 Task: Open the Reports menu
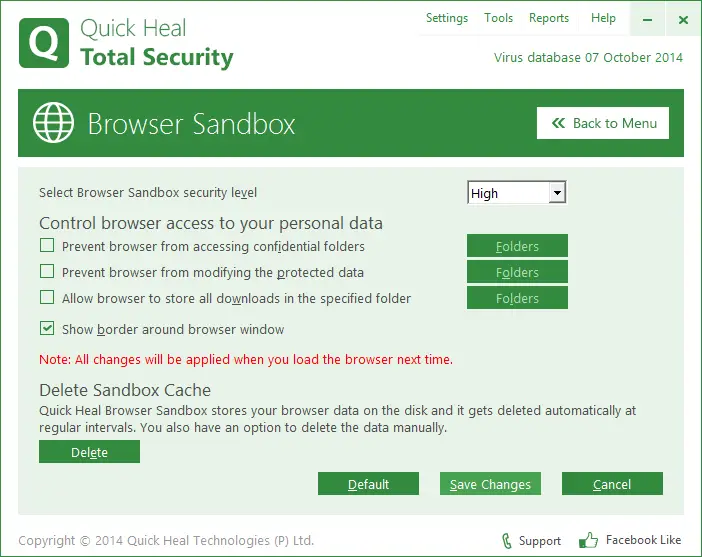click(x=549, y=18)
